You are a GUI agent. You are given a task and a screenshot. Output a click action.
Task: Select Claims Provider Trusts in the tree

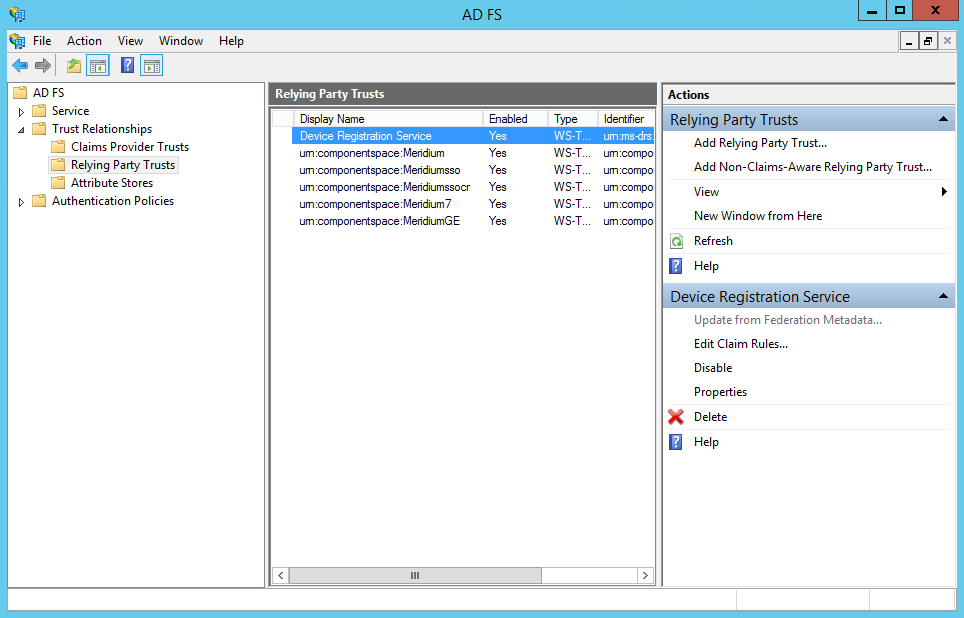tap(130, 146)
